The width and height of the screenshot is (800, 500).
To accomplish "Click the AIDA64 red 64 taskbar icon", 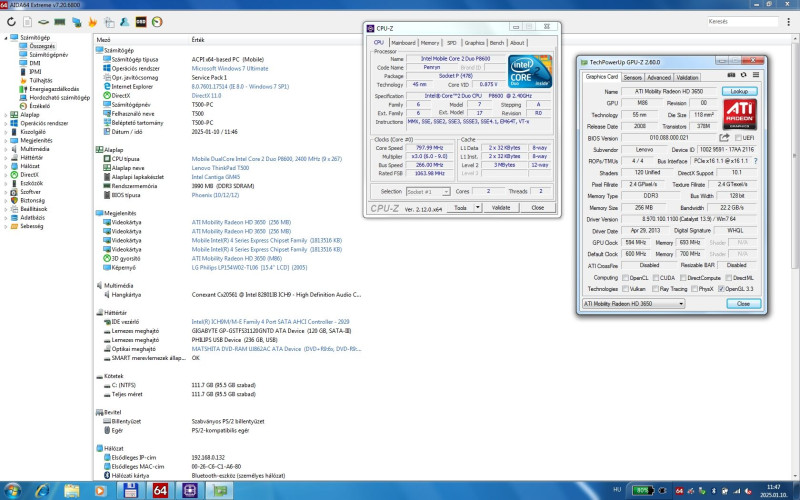I will (x=160, y=490).
